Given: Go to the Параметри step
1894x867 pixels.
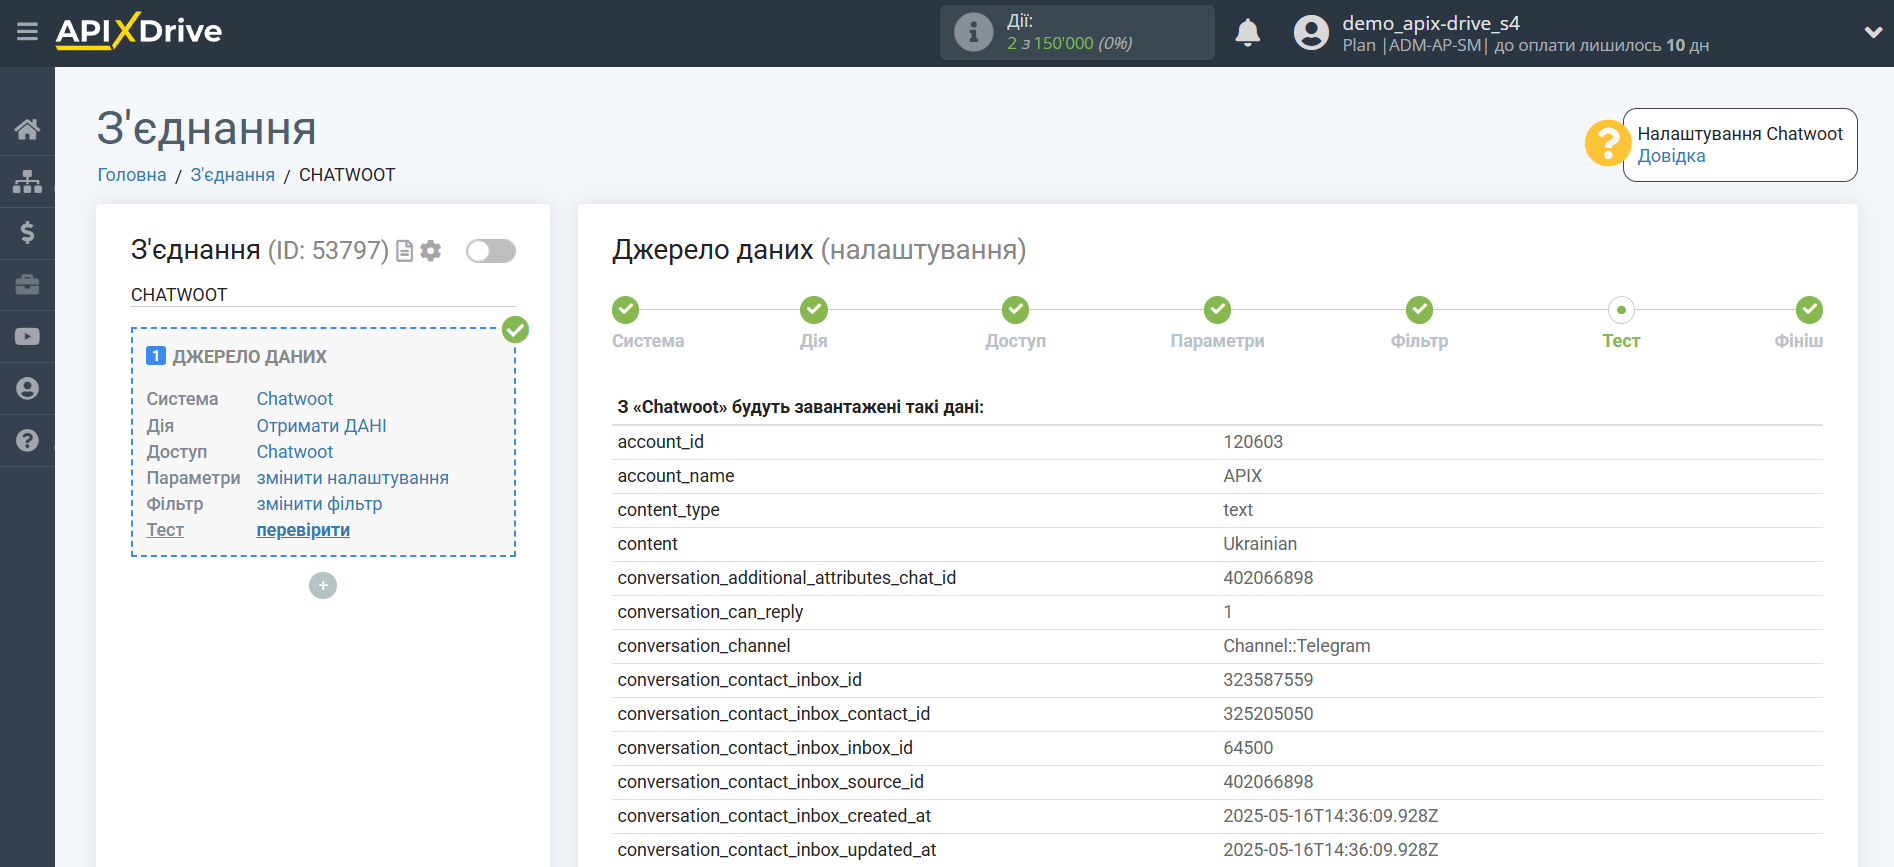Looking at the screenshot, I should click(1217, 310).
